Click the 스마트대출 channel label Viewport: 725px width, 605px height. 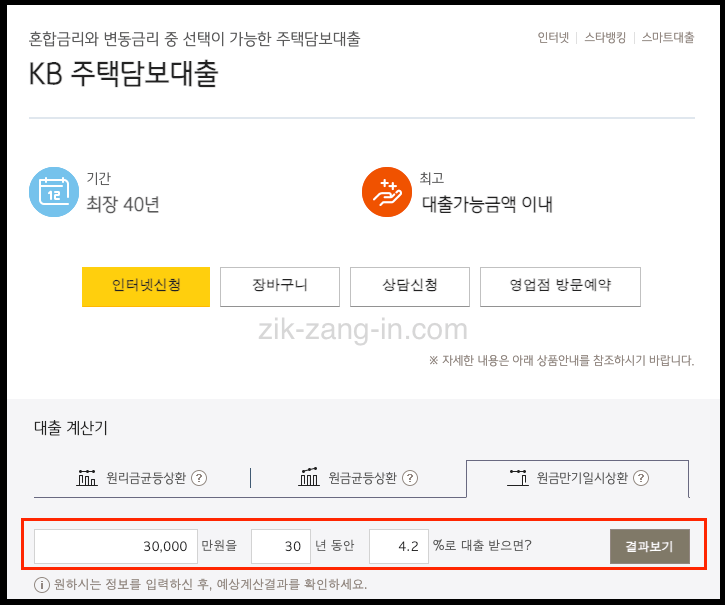pyautogui.click(x=668, y=37)
